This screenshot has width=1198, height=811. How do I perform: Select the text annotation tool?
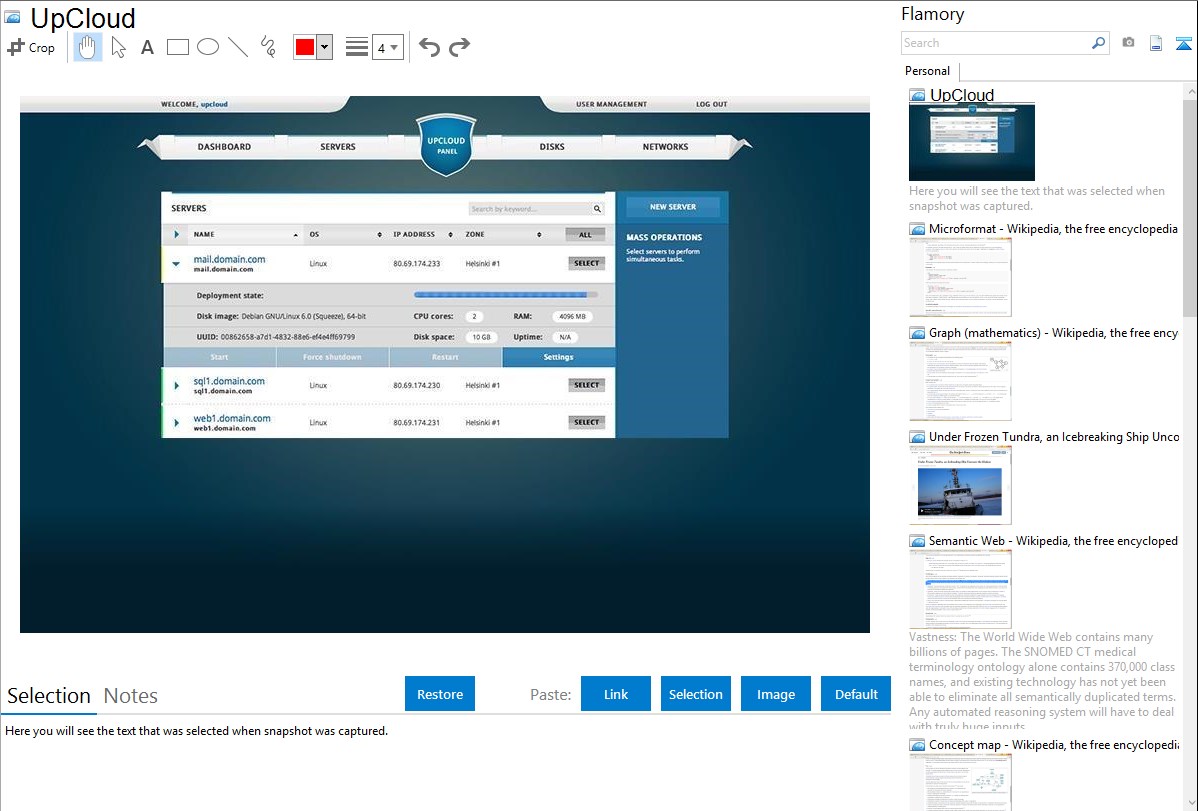(147, 47)
